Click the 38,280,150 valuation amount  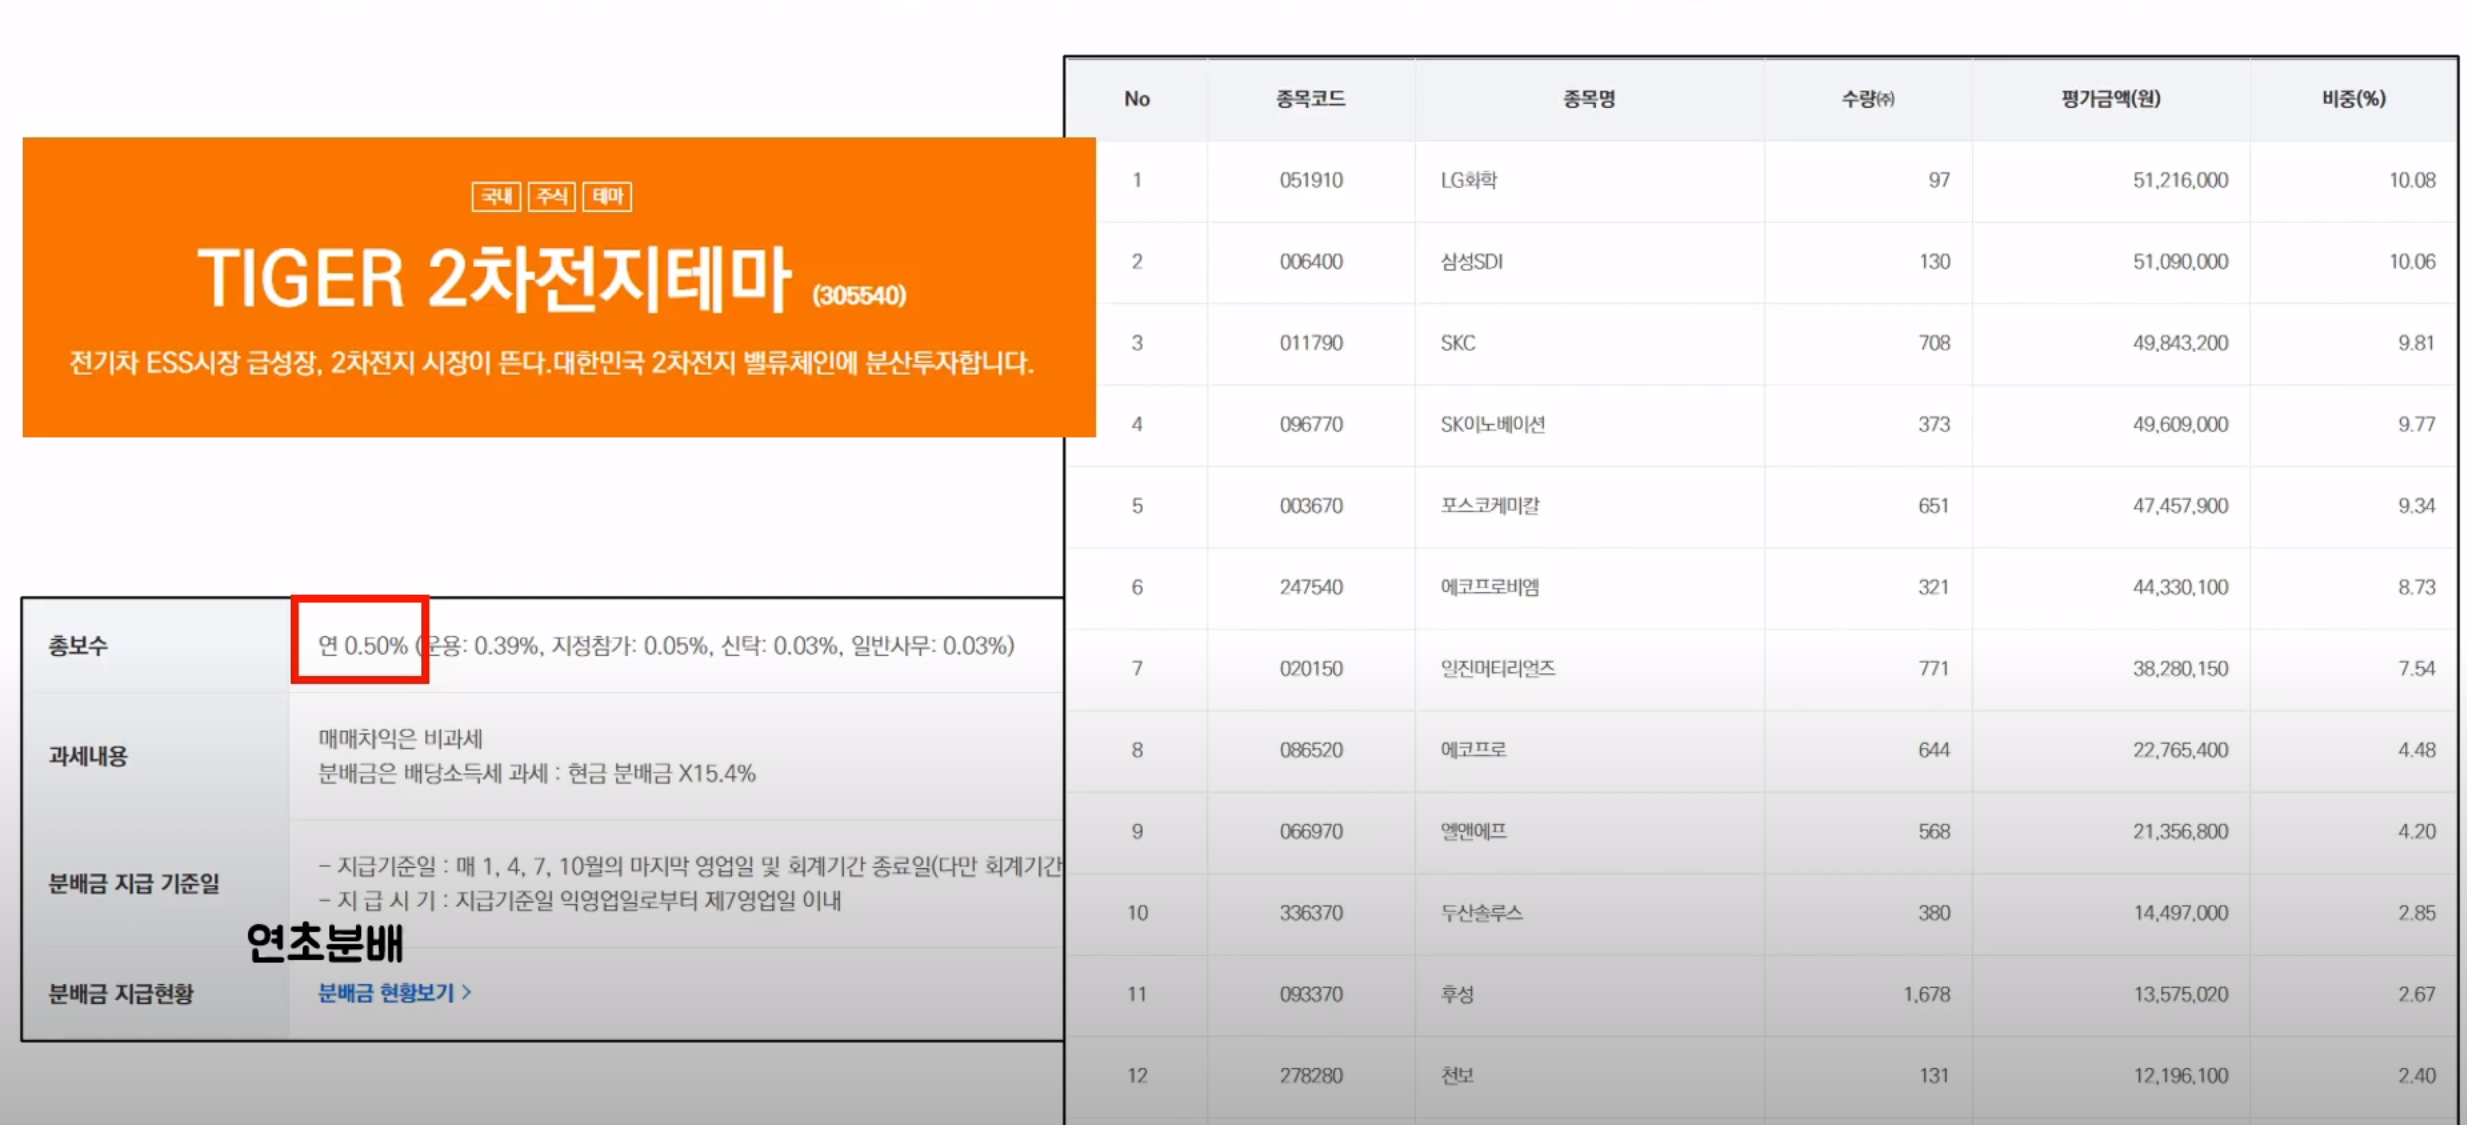coord(2180,668)
